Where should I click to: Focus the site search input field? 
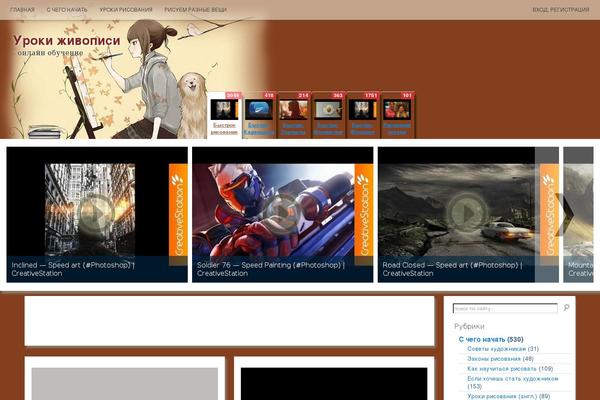[x=505, y=308]
